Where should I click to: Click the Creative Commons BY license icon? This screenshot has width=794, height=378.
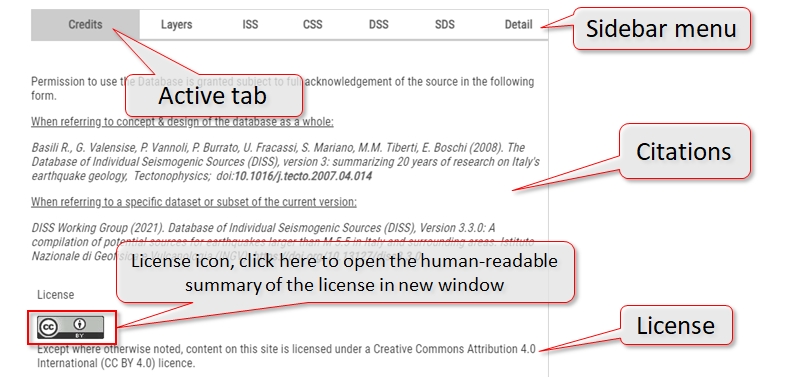click(70, 327)
